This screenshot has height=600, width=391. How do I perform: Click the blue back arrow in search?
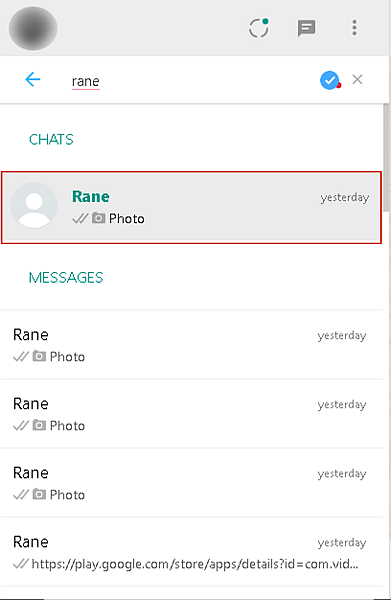pyautogui.click(x=33, y=80)
